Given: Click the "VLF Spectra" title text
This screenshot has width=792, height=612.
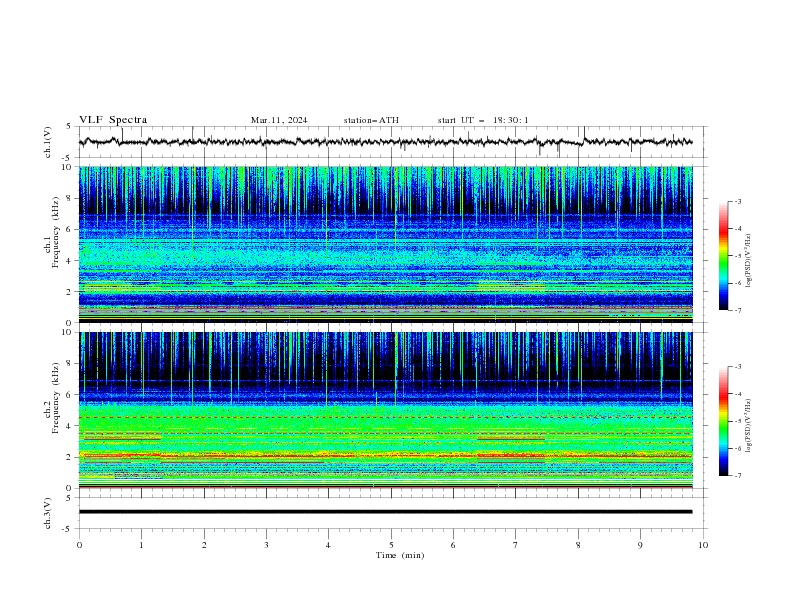Looking at the screenshot, I should click(x=113, y=120).
